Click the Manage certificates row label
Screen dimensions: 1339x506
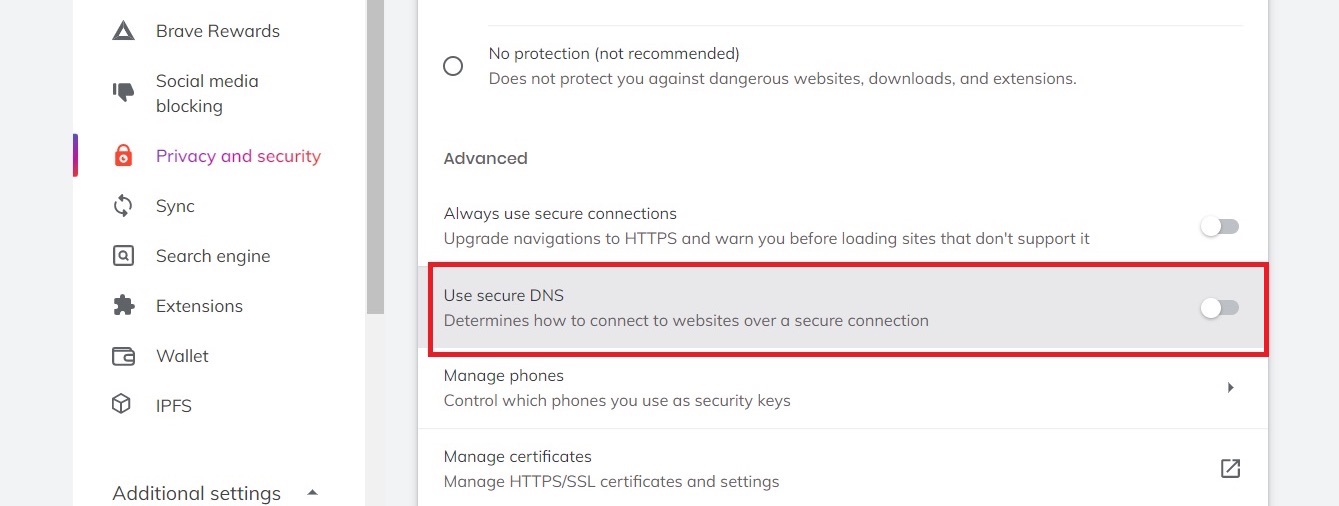tap(518, 457)
